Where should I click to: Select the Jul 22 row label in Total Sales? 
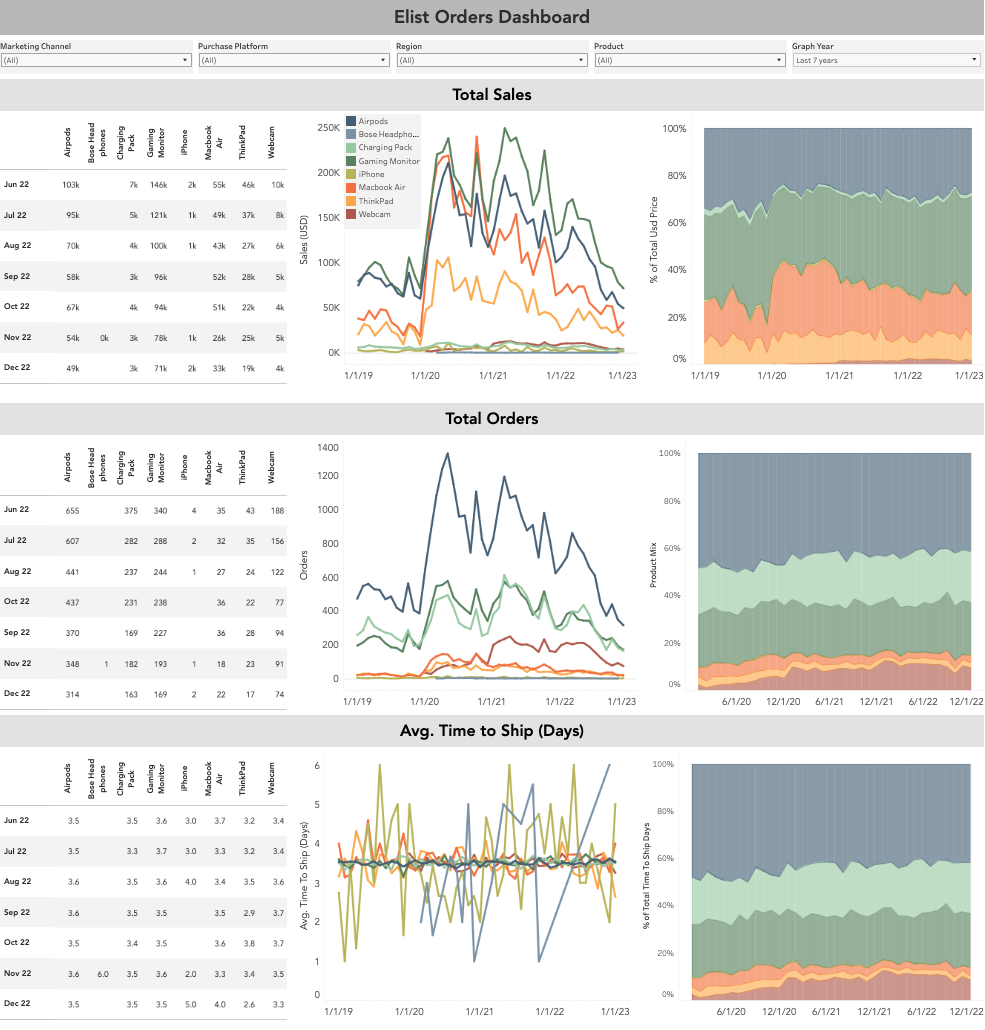point(15,215)
